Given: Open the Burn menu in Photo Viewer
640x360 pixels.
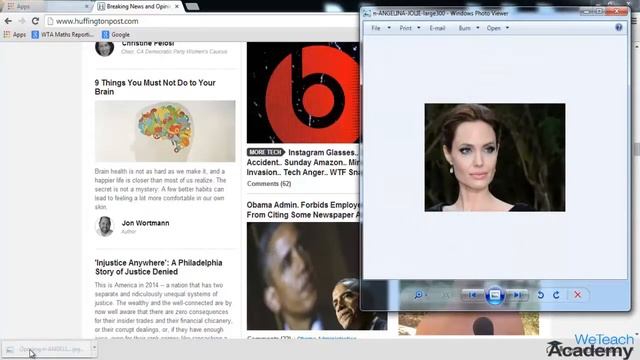Looking at the screenshot, I should pos(464,28).
